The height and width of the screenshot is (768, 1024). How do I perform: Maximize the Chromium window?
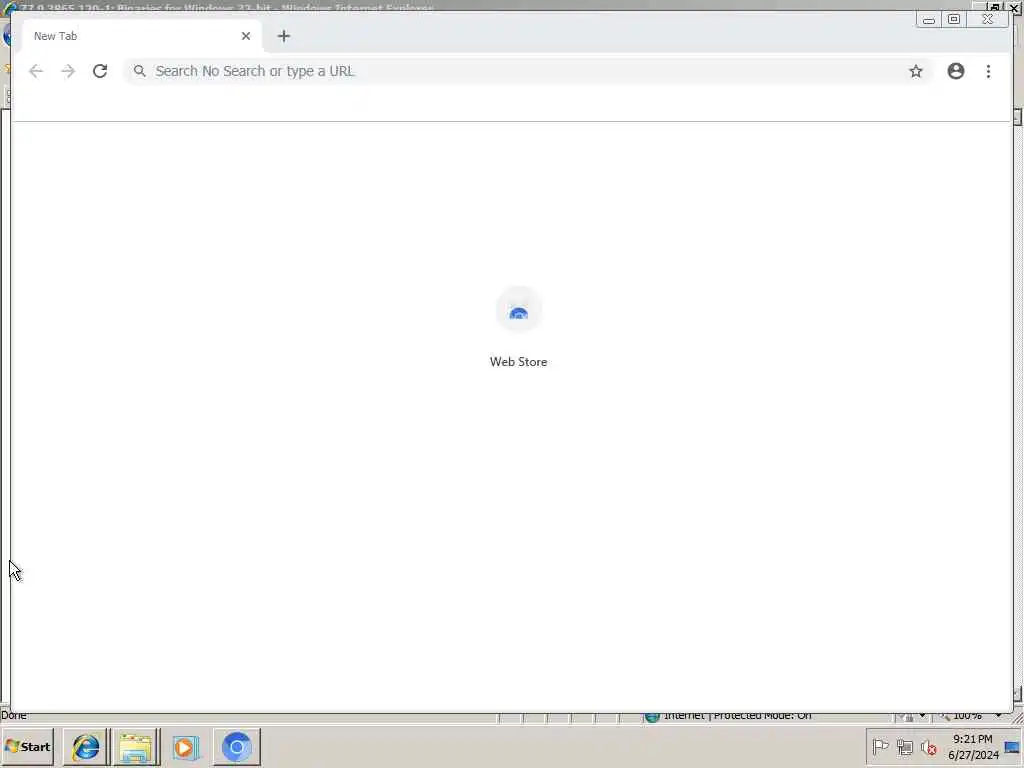(x=953, y=20)
